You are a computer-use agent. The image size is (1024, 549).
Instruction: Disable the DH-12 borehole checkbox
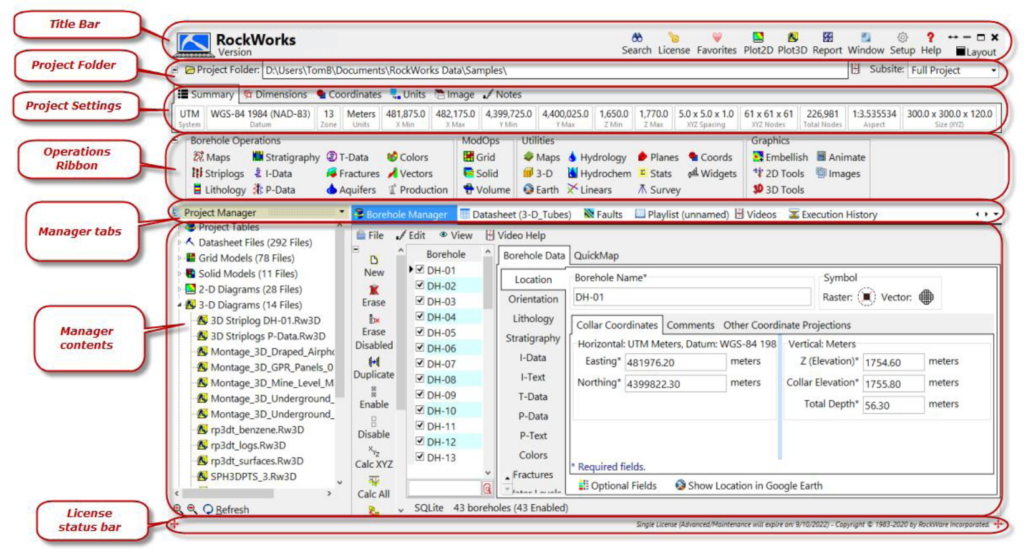point(421,442)
